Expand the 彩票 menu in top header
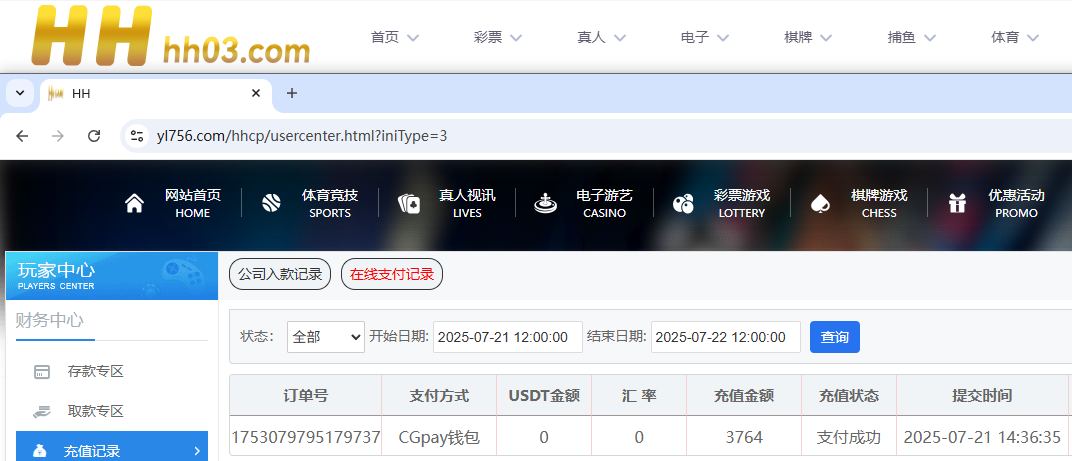 tap(498, 37)
